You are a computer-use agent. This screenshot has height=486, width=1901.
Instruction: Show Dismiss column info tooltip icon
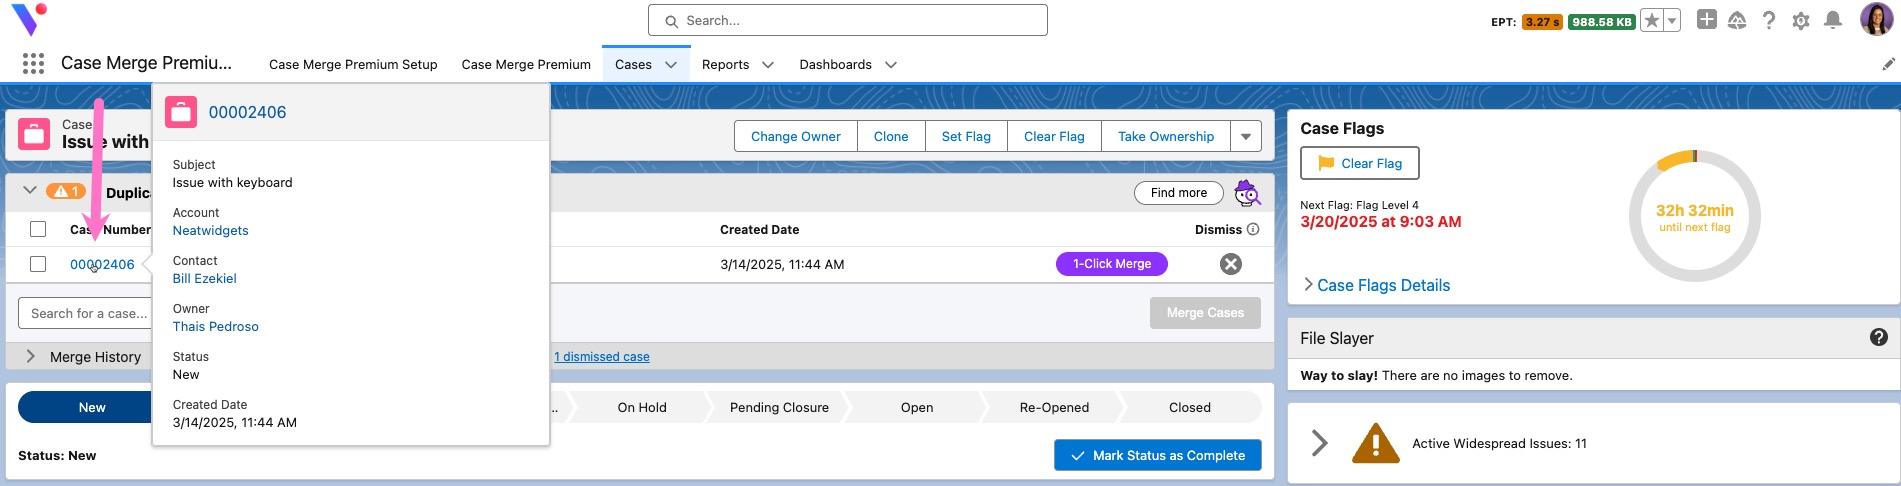(1253, 229)
